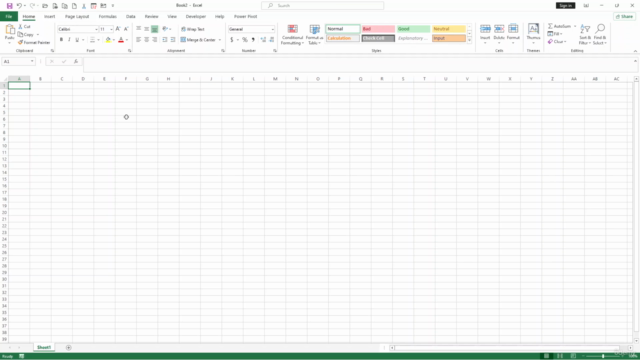The image size is (640, 360).
Task: Switch to the Formulas tab
Action: pyautogui.click(x=107, y=16)
